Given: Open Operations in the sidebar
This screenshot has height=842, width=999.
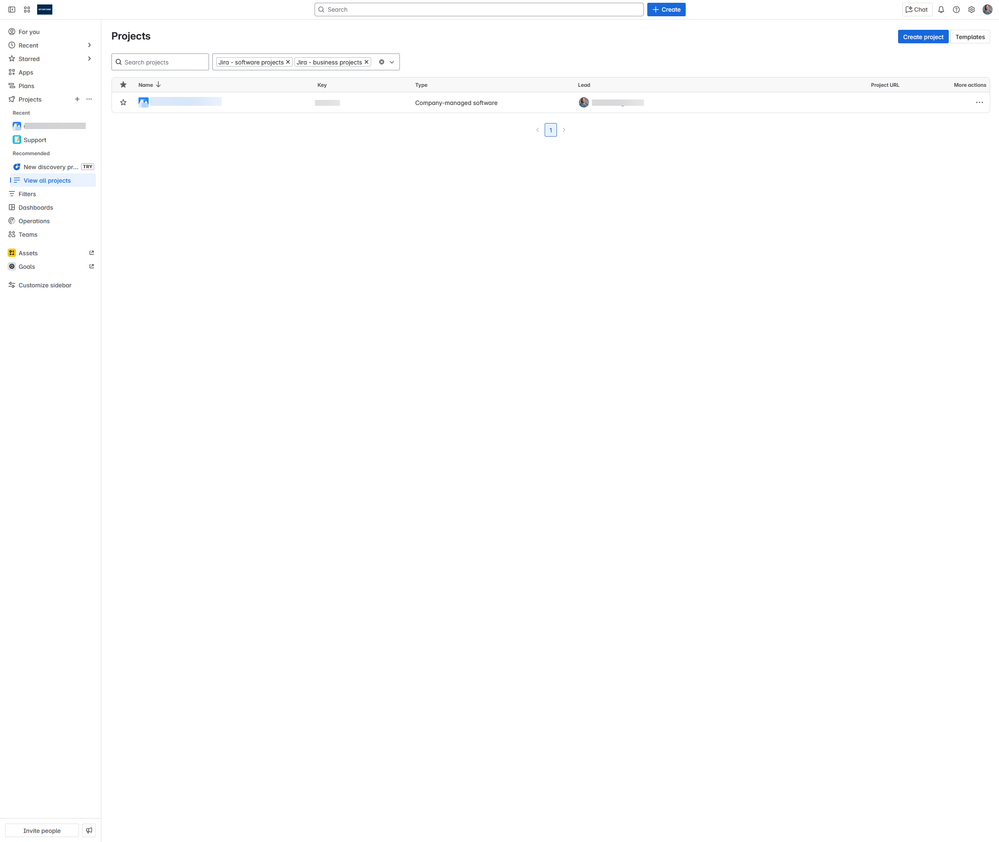Looking at the screenshot, I should tap(51, 221).
